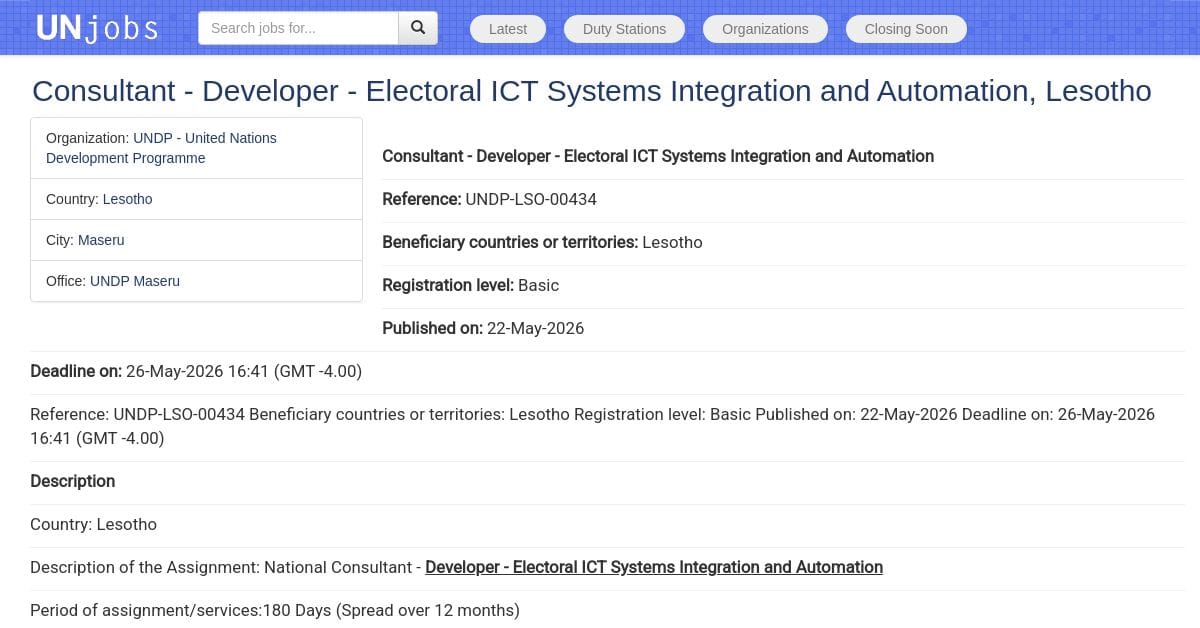Click the page title heading
This screenshot has width=1200, height=628.
(x=592, y=91)
